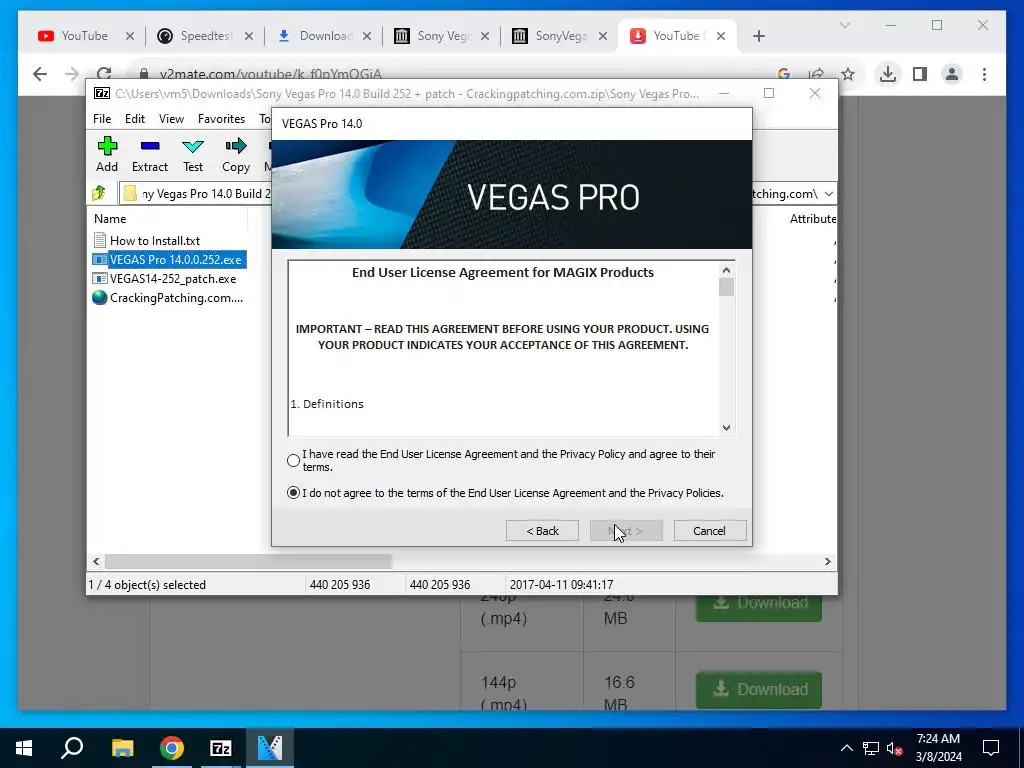Screen dimensions: 1024x768
Task: Go up one folder level in 7-Zip
Action: point(99,193)
